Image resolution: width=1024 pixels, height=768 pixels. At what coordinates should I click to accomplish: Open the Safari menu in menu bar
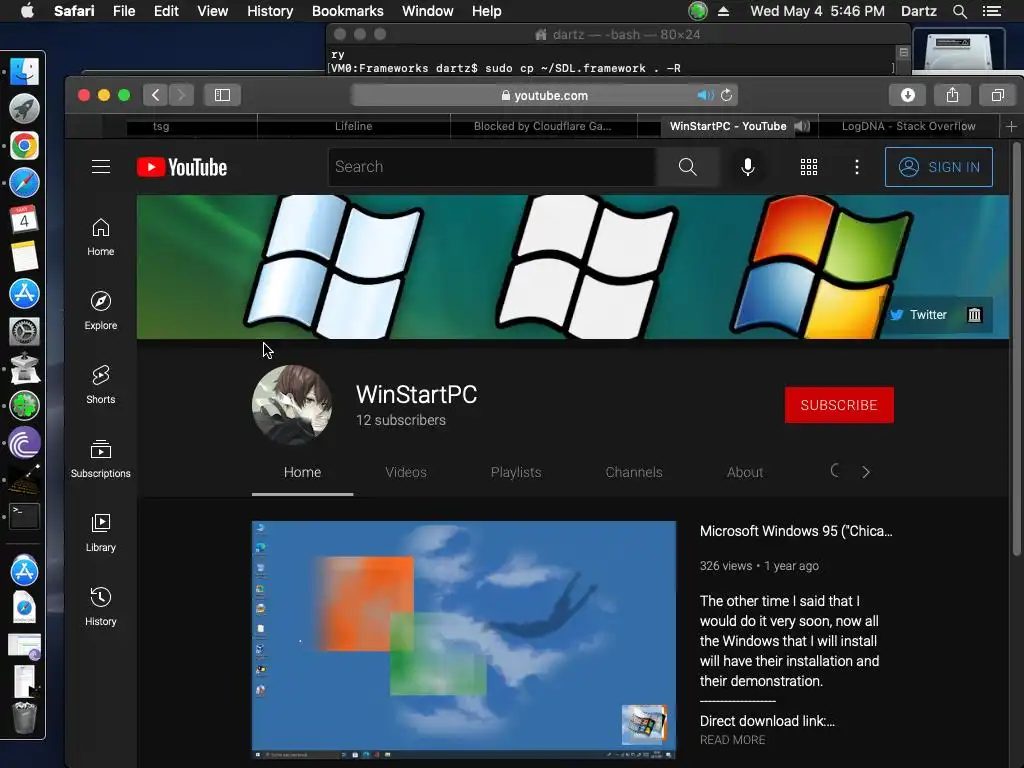coord(74,11)
